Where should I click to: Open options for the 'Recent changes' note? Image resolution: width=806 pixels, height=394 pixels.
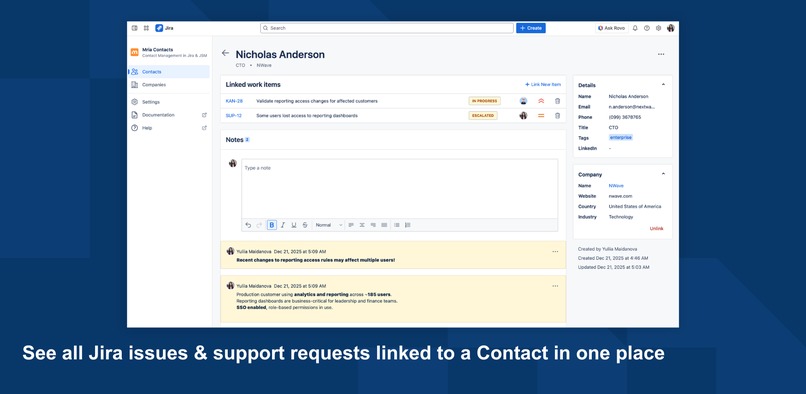coord(555,252)
